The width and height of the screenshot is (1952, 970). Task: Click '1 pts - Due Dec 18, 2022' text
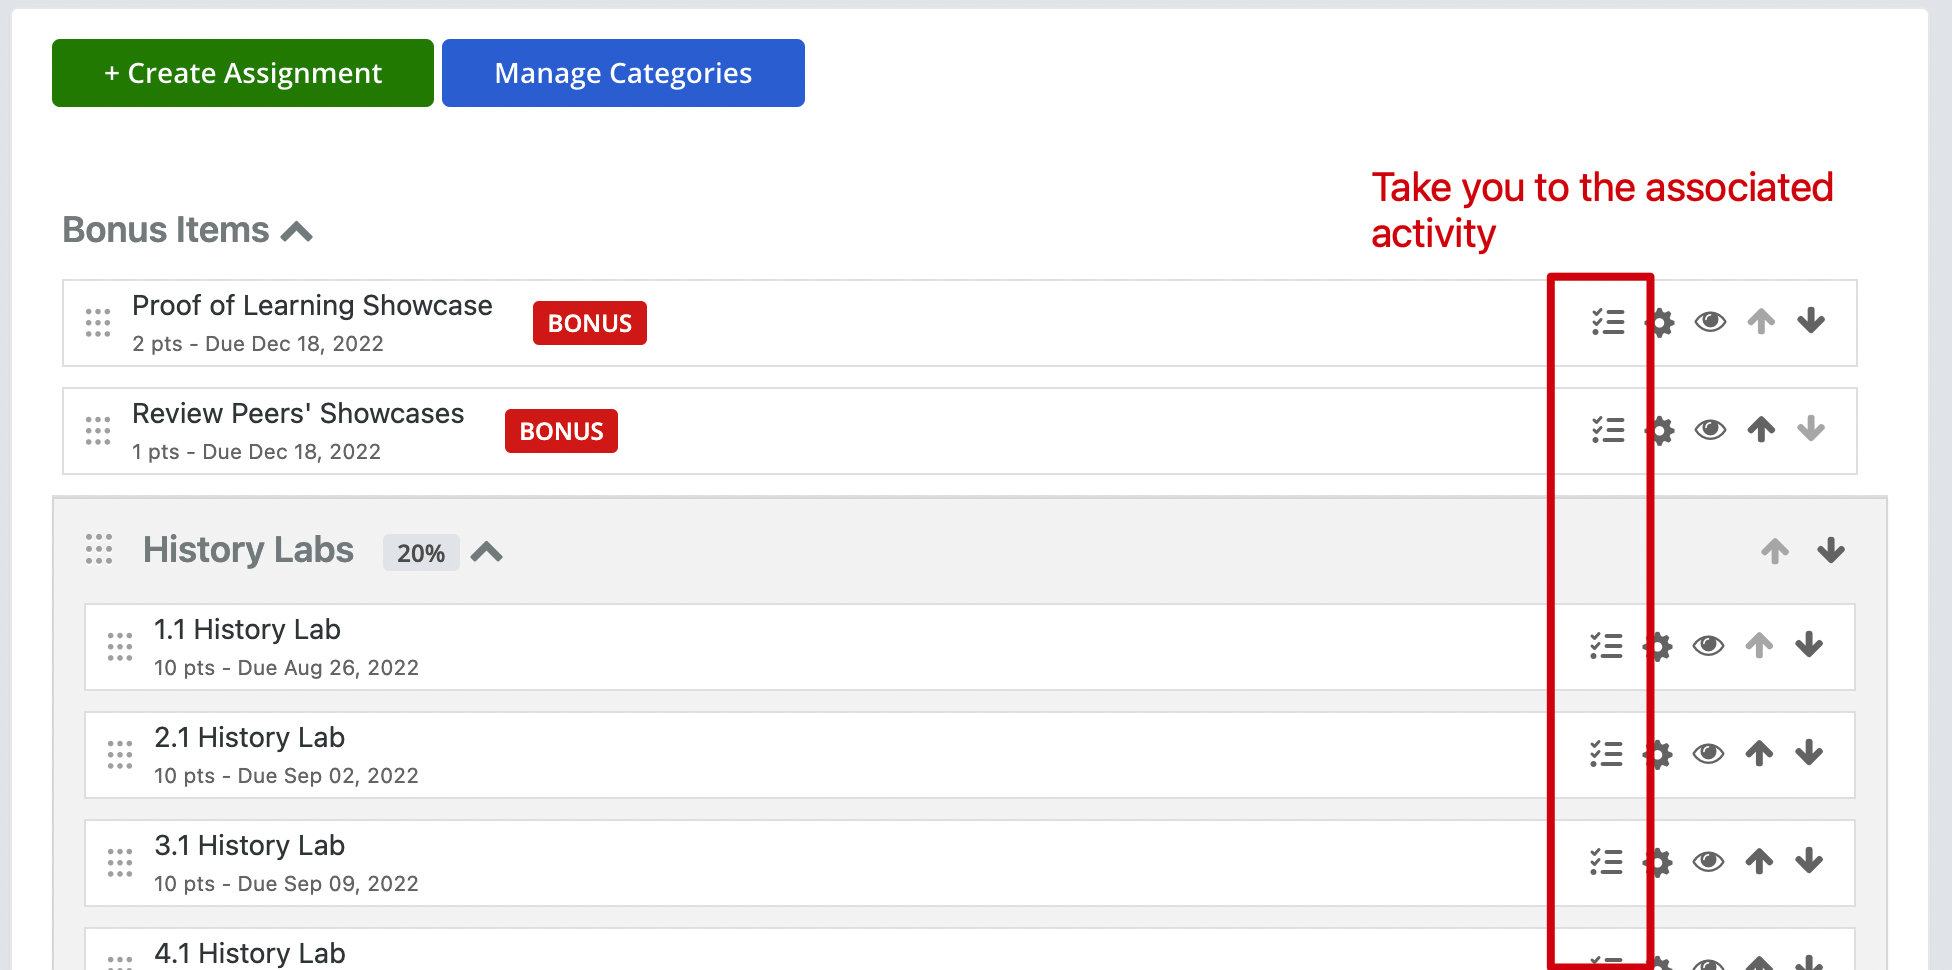[256, 452]
